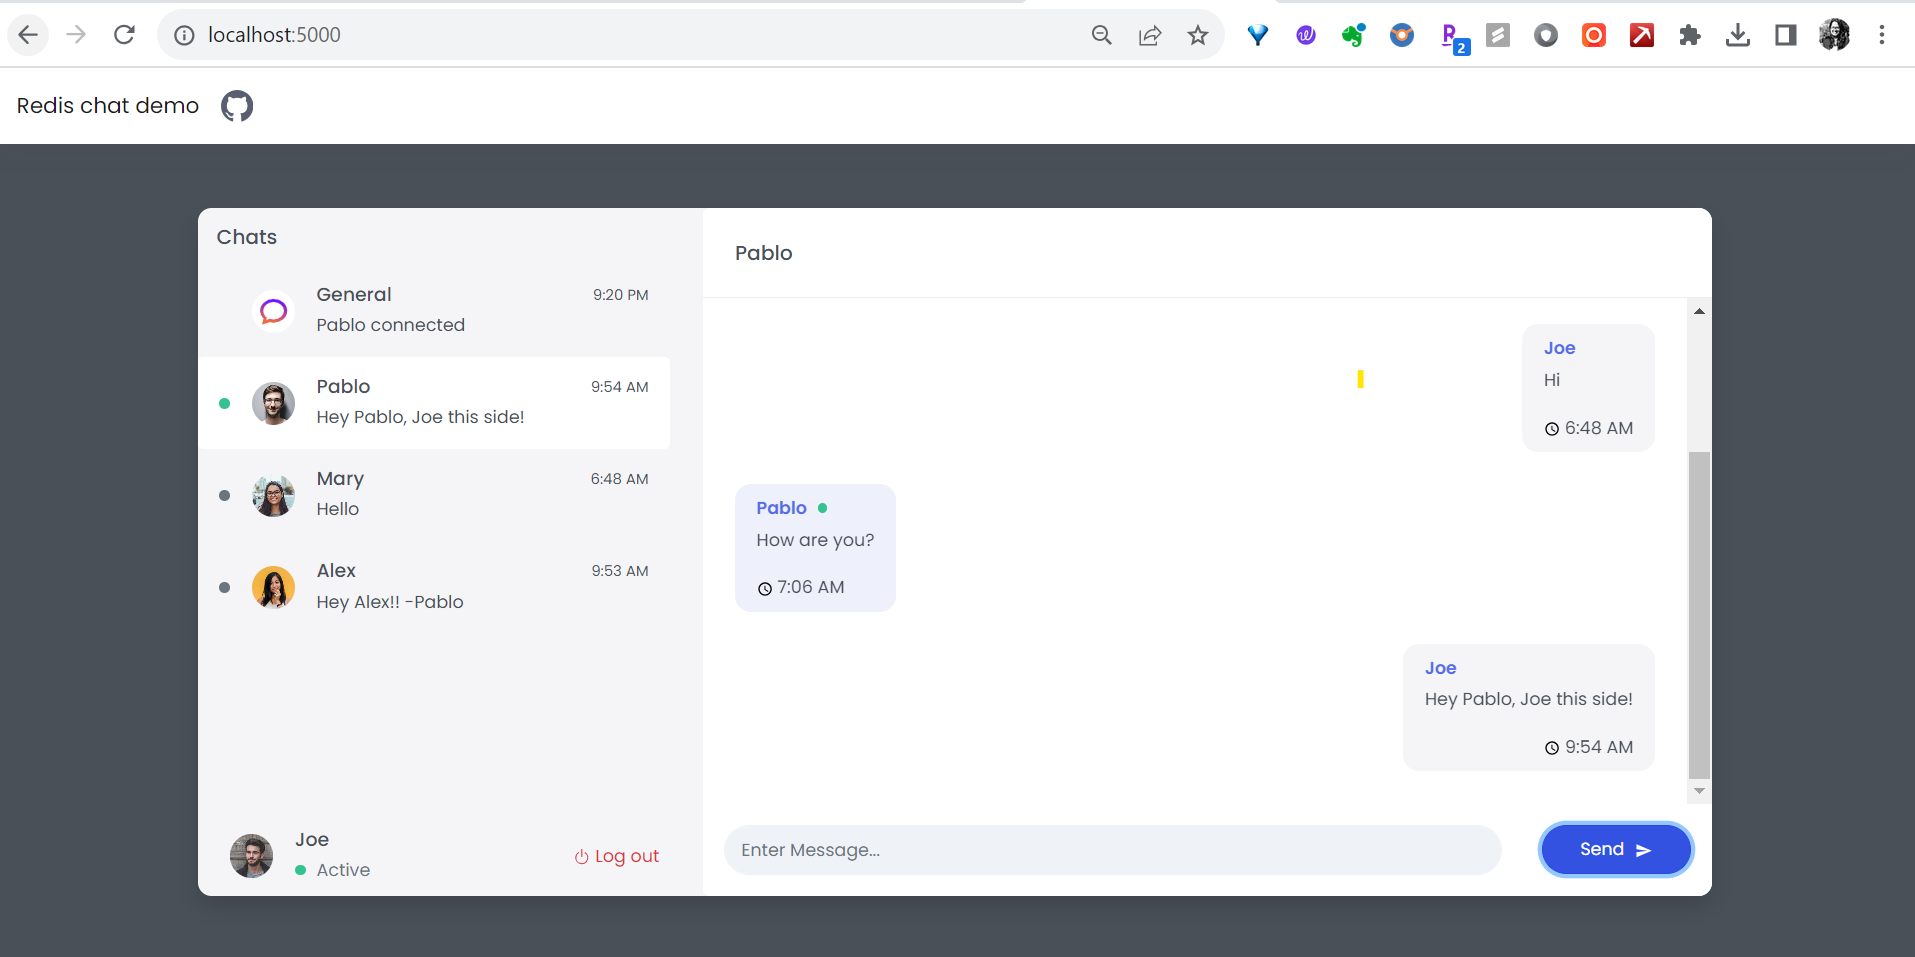
Task: Send the message
Action: click(x=1615, y=849)
